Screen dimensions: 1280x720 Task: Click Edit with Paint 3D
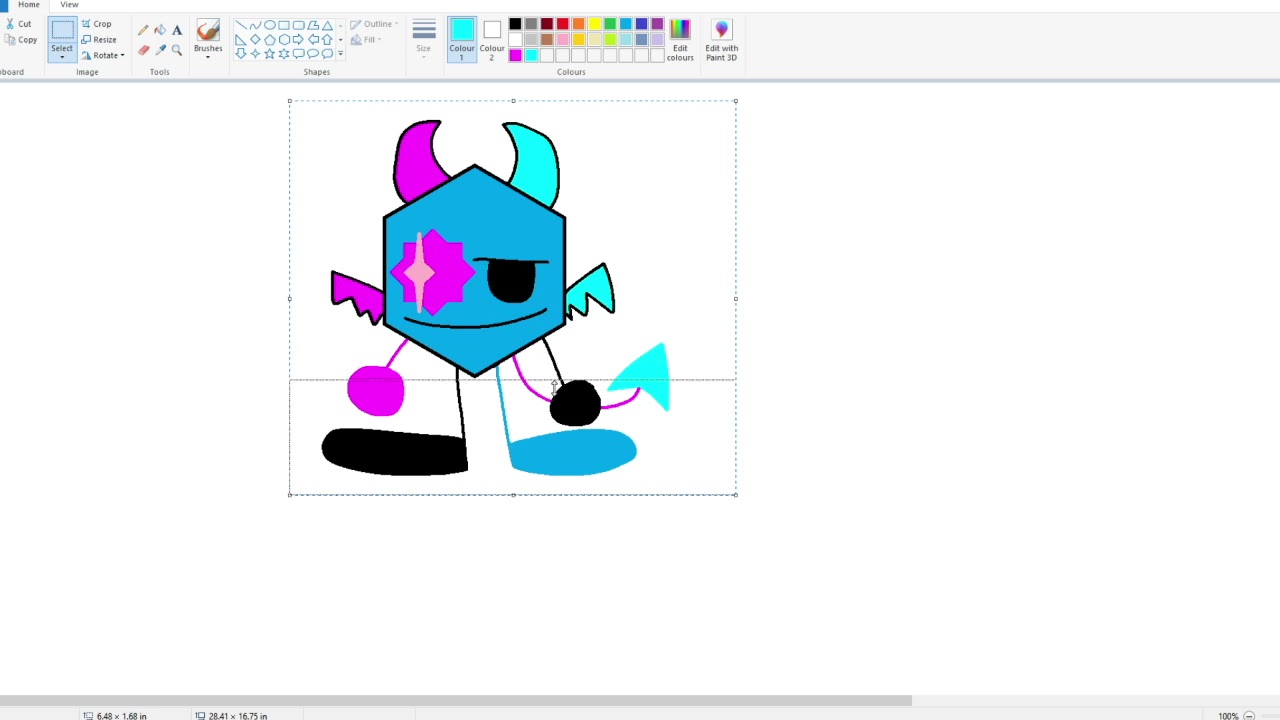pyautogui.click(x=721, y=40)
